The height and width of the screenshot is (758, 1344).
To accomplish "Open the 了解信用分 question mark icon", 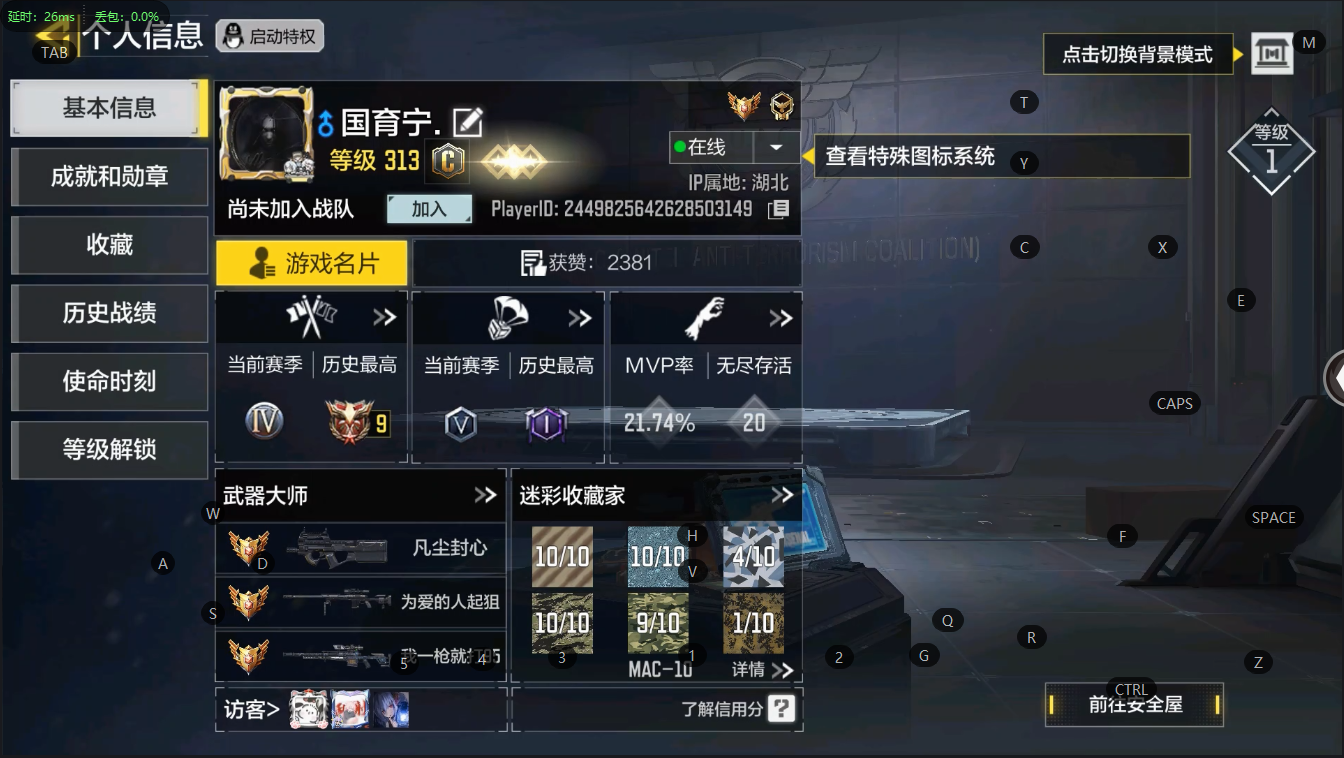I will 782,709.
